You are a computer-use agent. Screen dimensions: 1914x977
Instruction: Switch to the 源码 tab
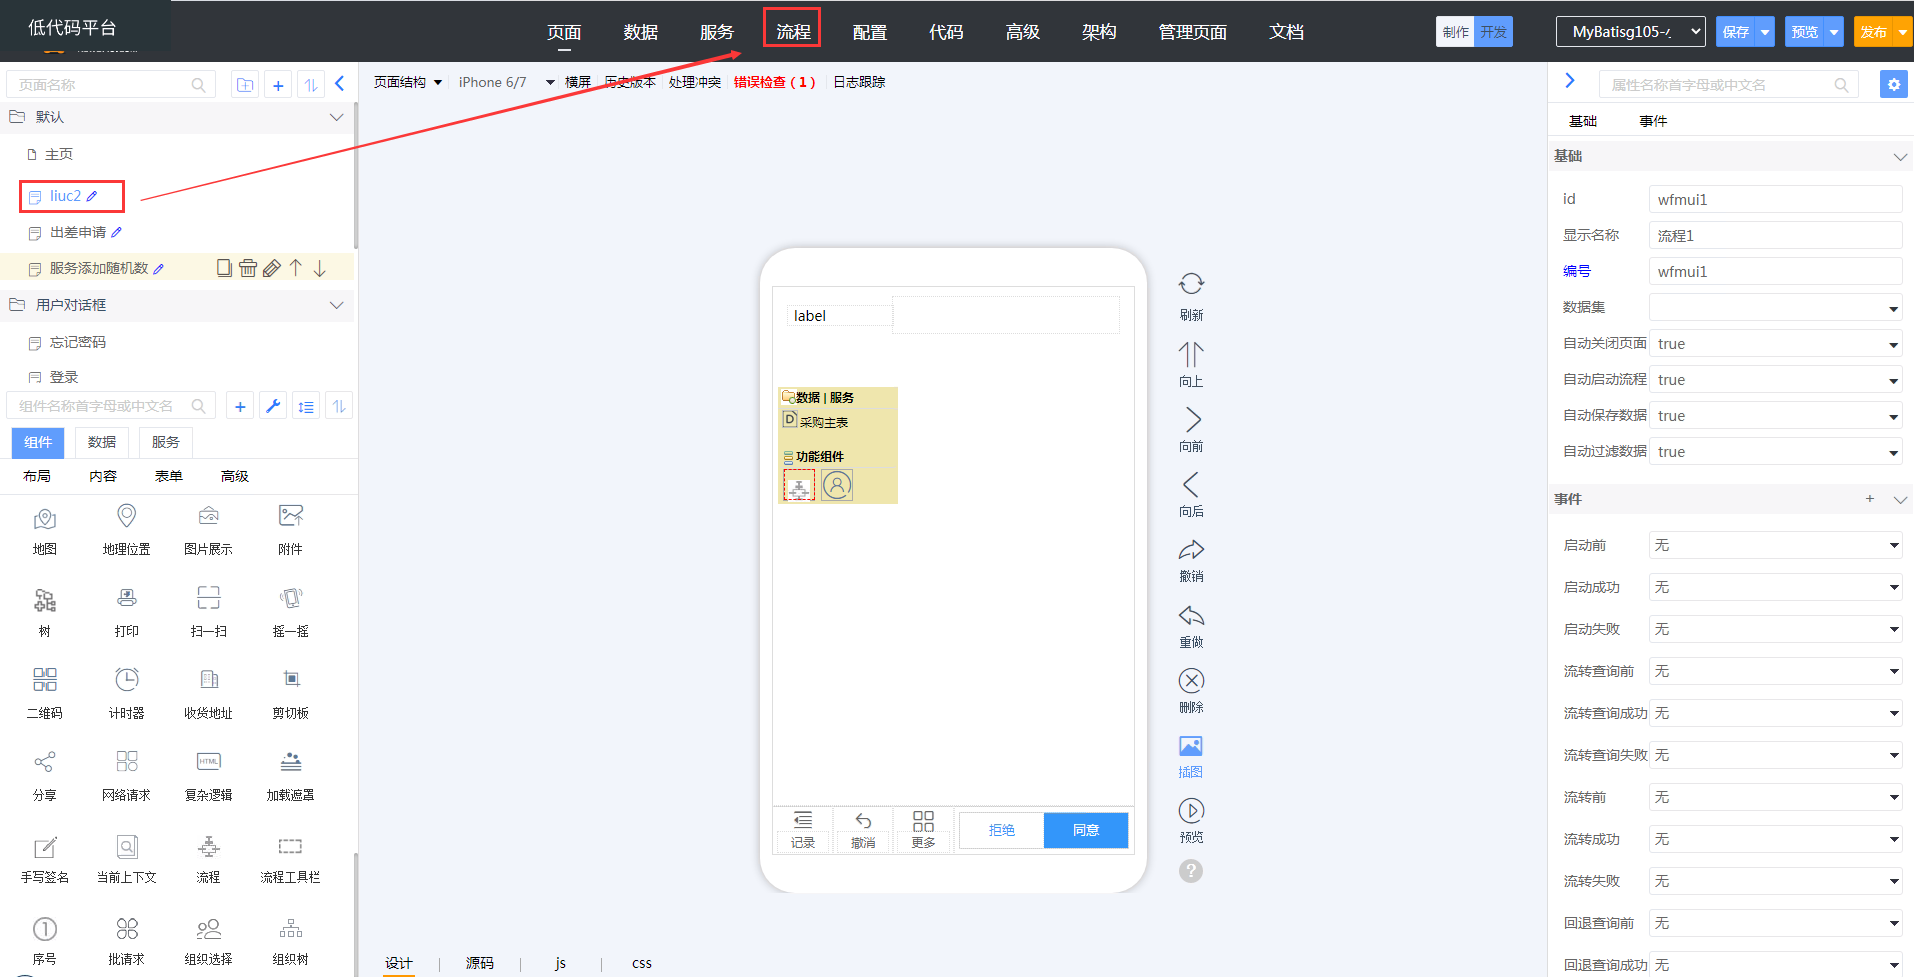click(x=480, y=963)
